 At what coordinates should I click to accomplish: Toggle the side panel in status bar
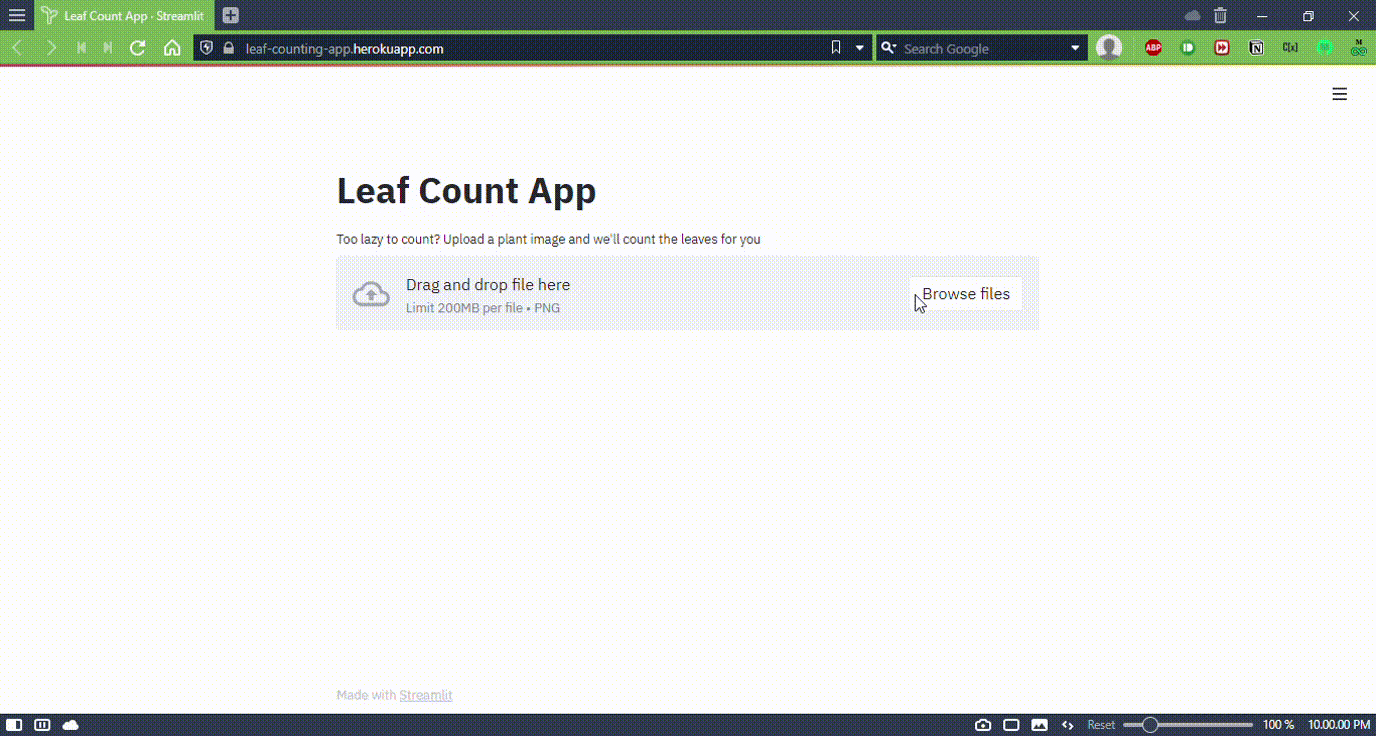point(14,725)
